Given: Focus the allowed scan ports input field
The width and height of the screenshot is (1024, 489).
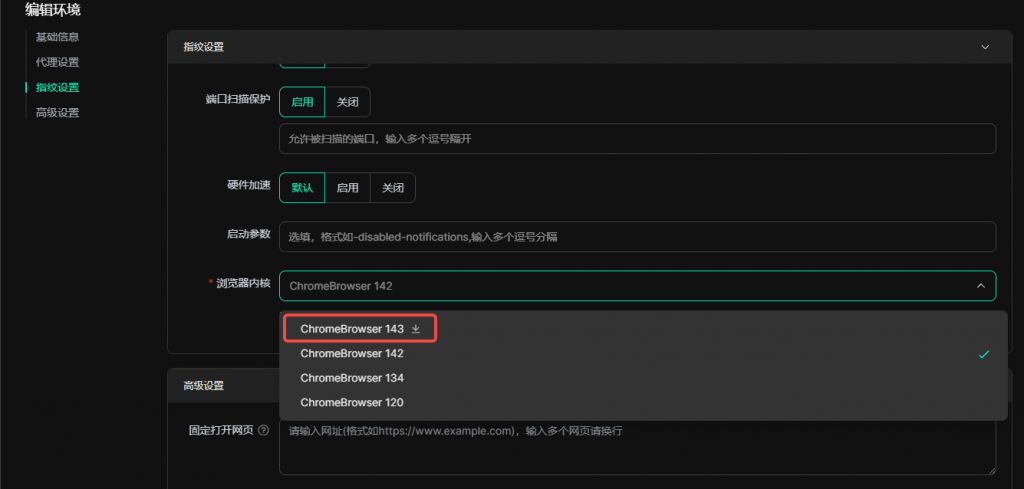Looking at the screenshot, I should [x=637, y=139].
